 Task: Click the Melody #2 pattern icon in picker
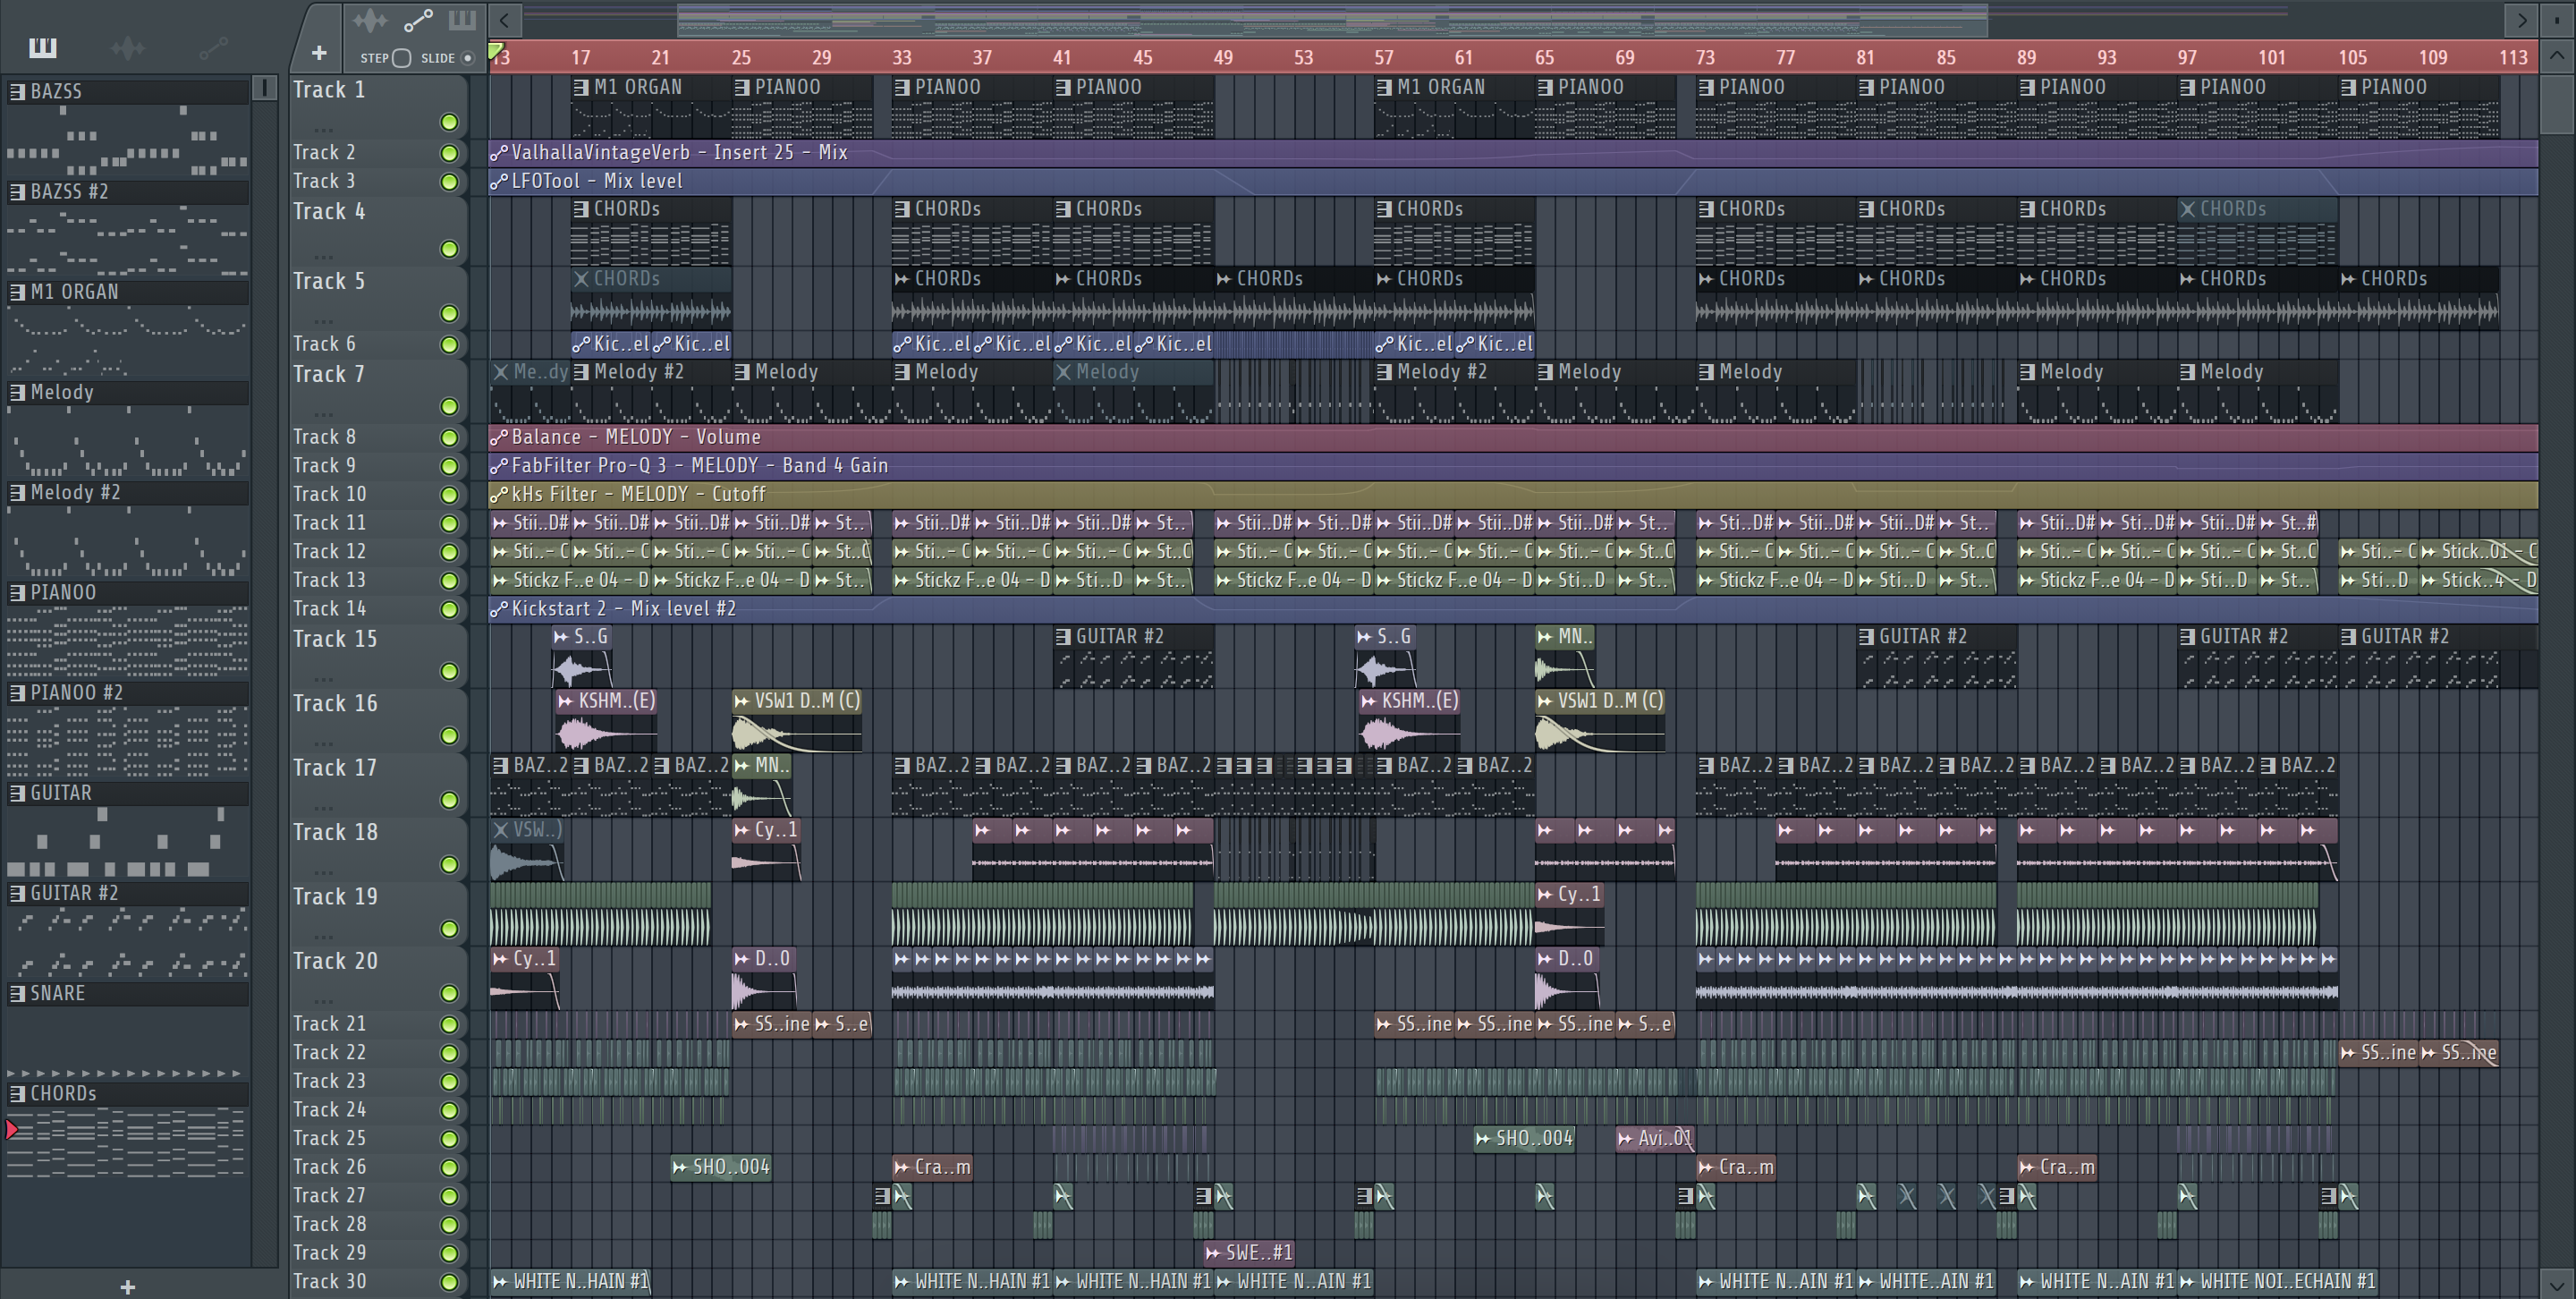point(17,493)
